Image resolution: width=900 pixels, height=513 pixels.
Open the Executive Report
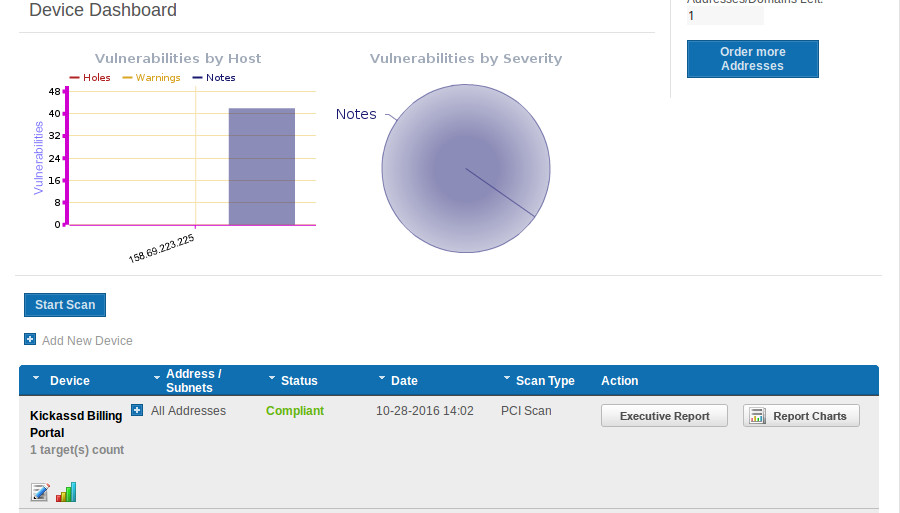coord(664,415)
